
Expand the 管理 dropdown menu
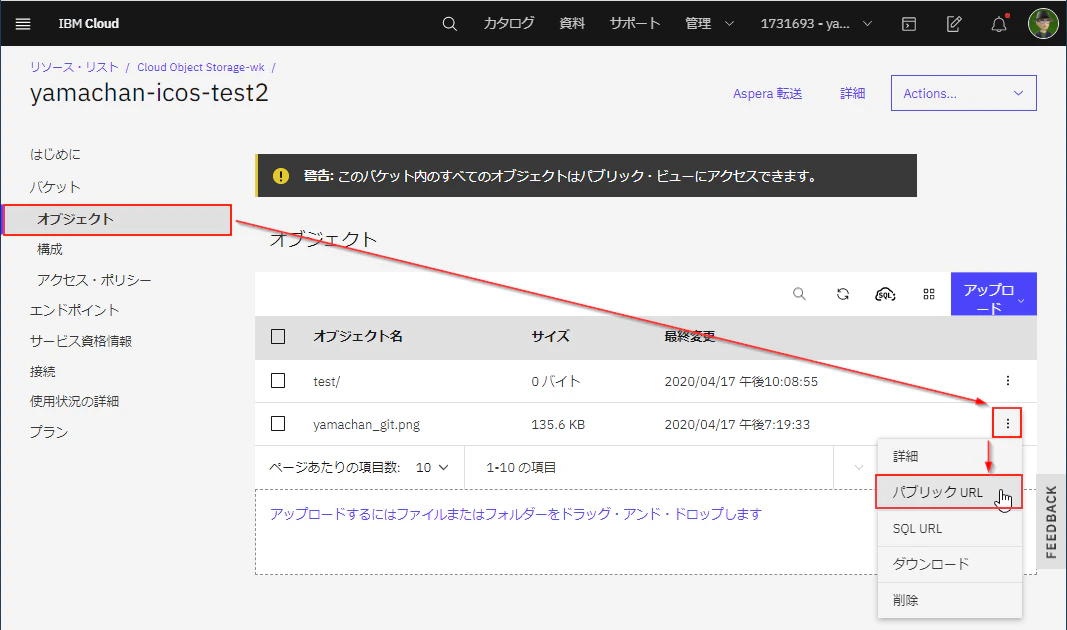709,24
